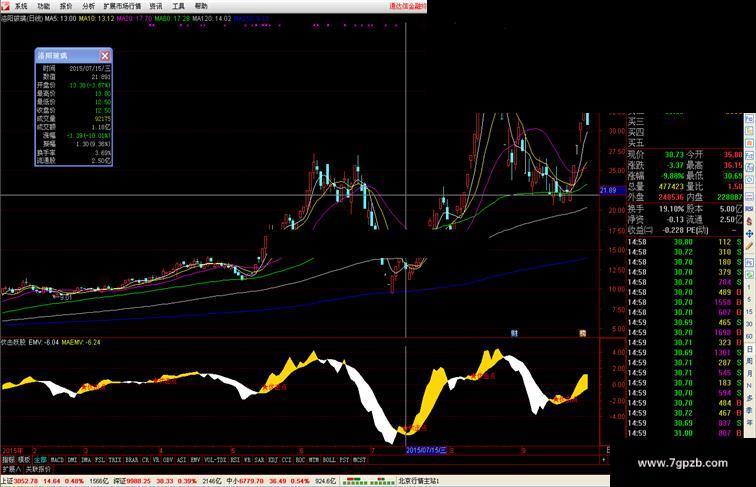The height and width of the screenshot is (487, 756).
Task: Open the 分析 menu
Action: coord(88,6)
